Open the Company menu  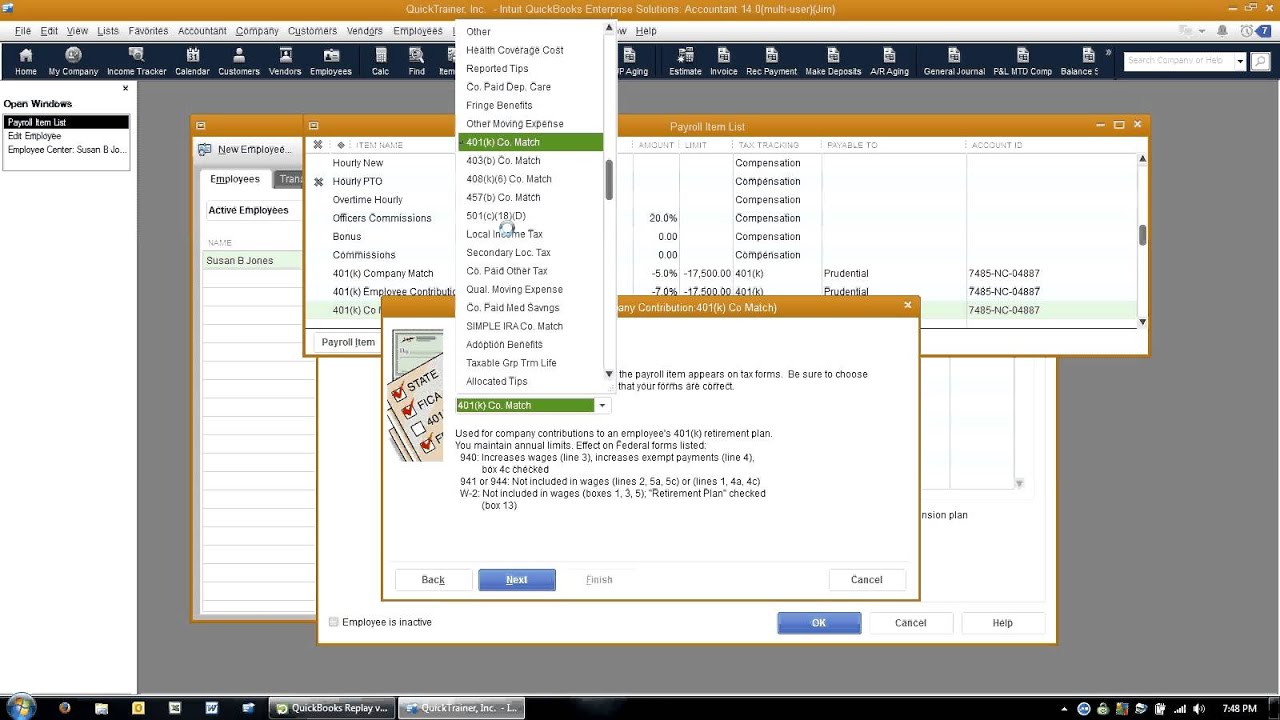257,31
